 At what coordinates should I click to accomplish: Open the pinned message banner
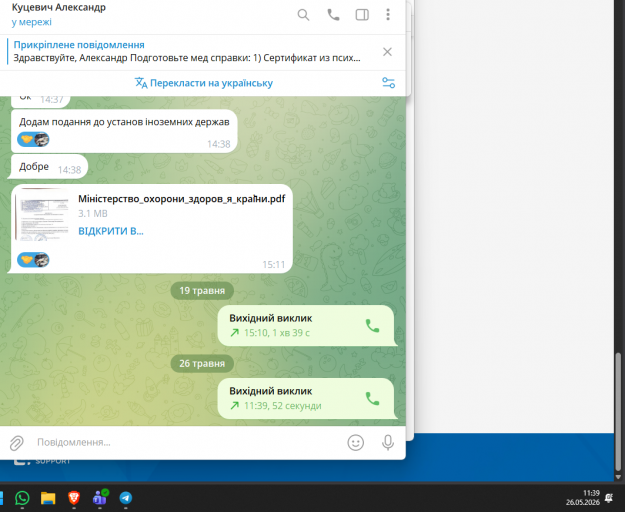(x=187, y=52)
